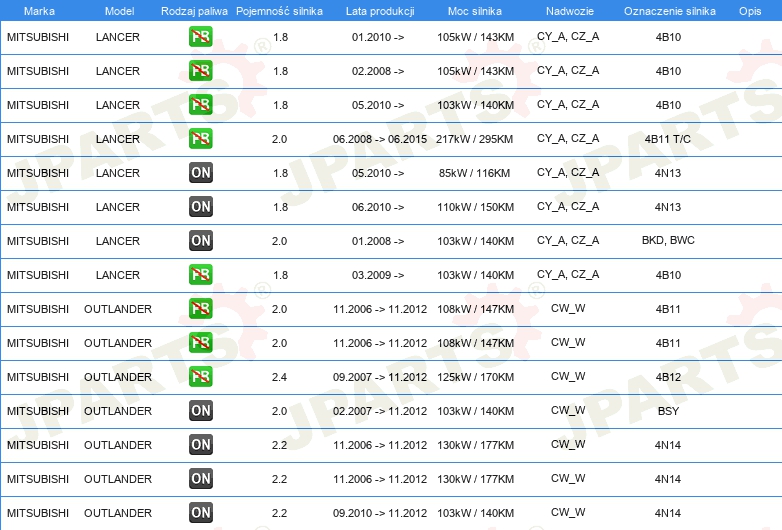Screen dimensions: 782x530
Task: Select 'CY_A, CZ_A' in the 4B11 T/C row
Action: tap(568, 138)
